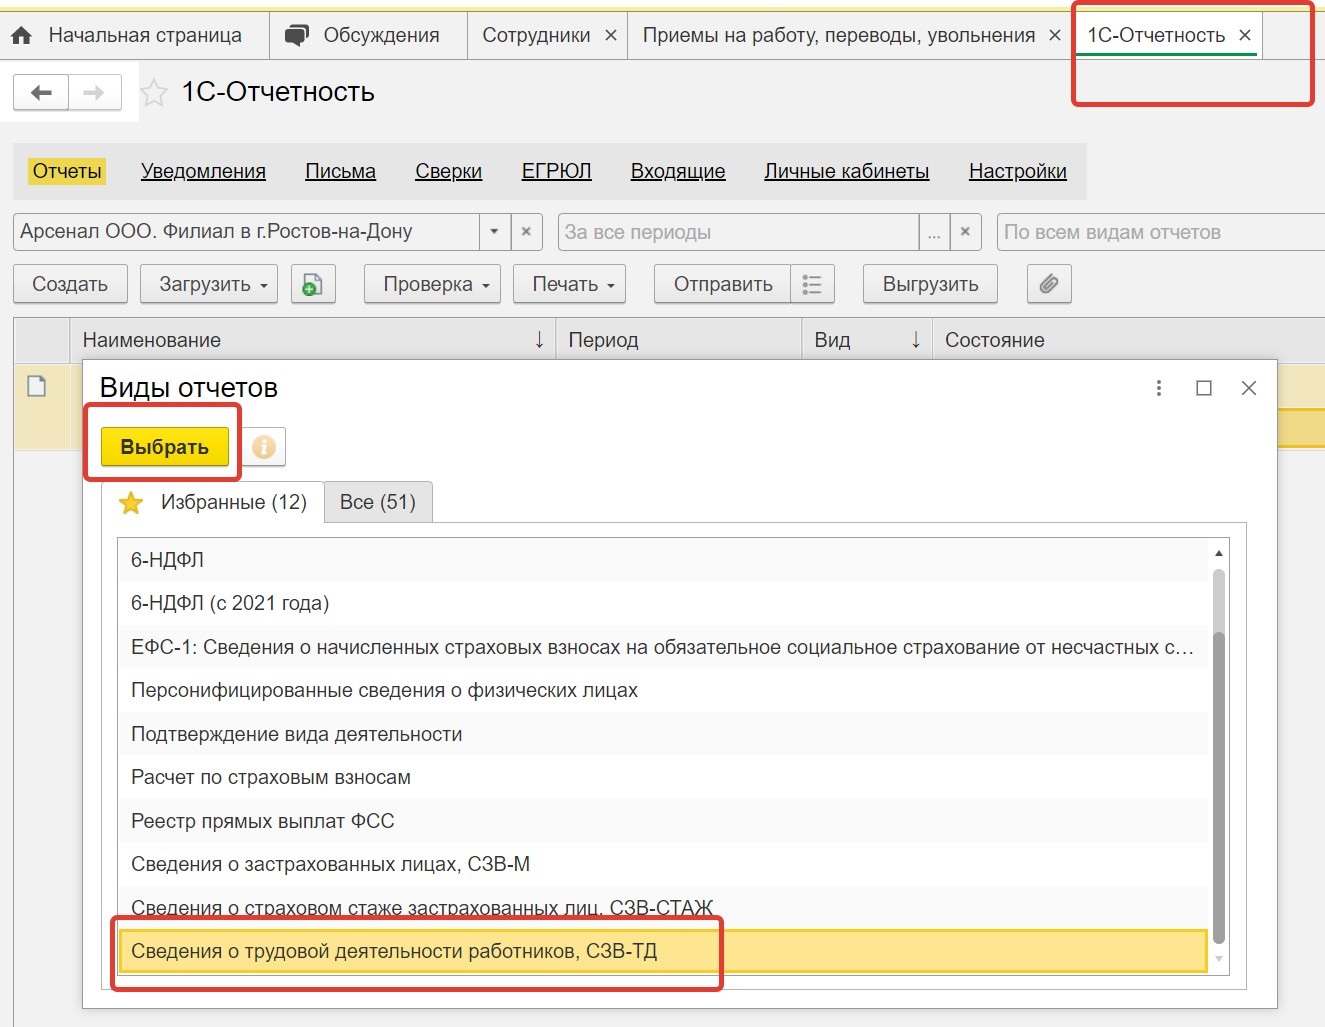
Task: Expand the organization dropdown arrow
Action: pyautogui.click(x=494, y=232)
